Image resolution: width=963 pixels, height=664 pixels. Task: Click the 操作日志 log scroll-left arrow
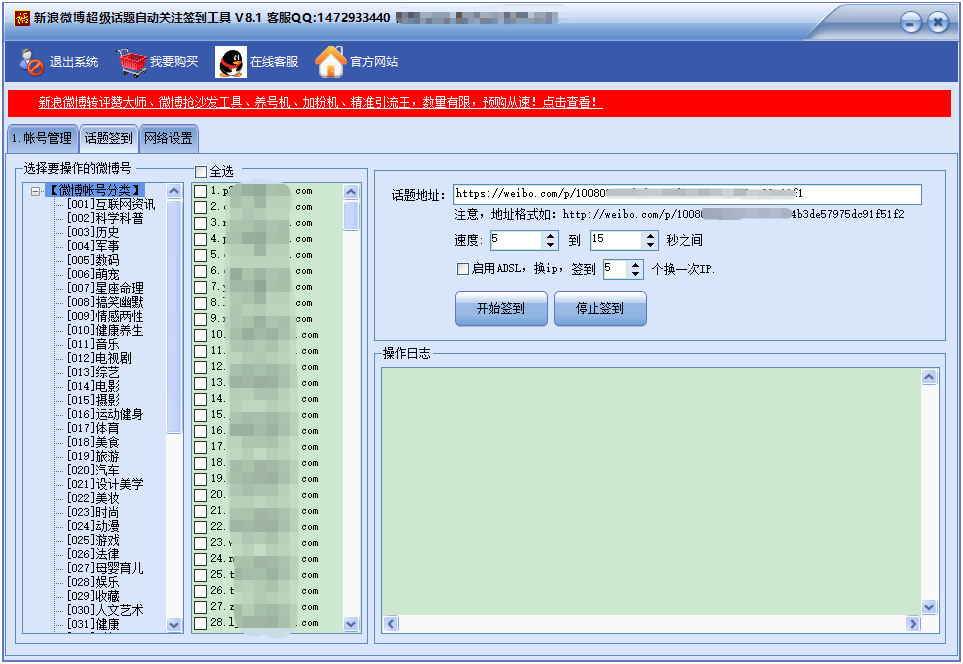(x=391, y=624)
